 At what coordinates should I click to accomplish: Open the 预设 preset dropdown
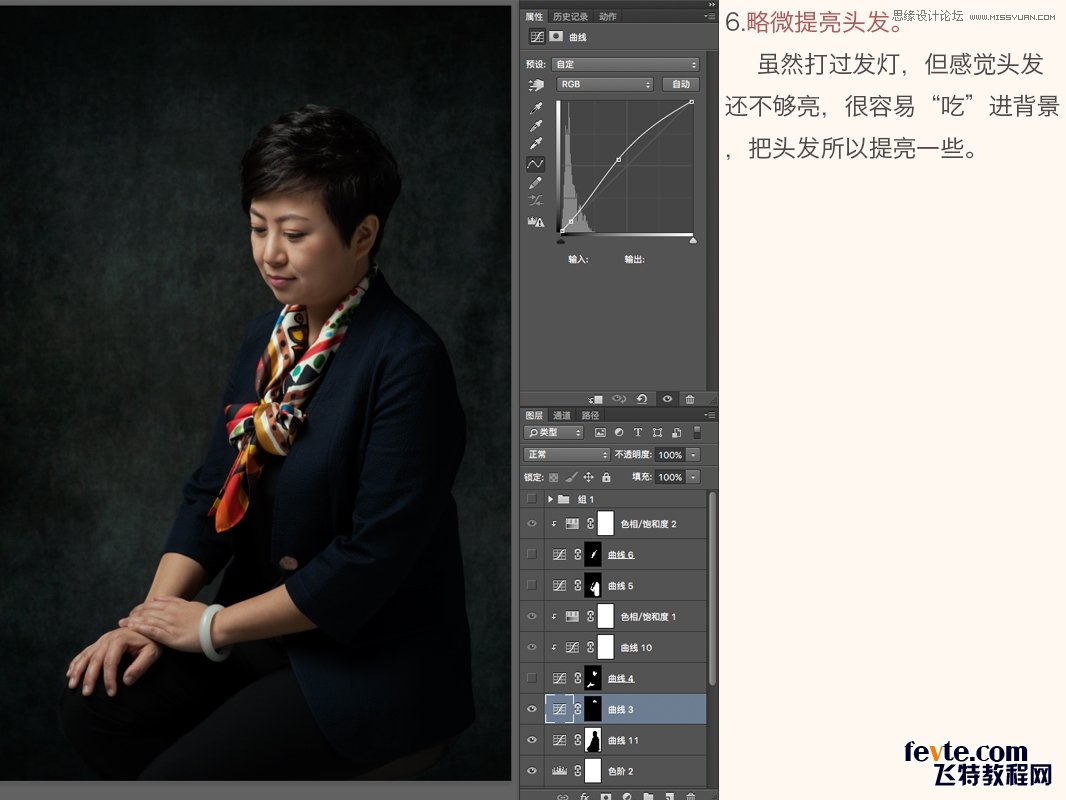pos(625,65)
